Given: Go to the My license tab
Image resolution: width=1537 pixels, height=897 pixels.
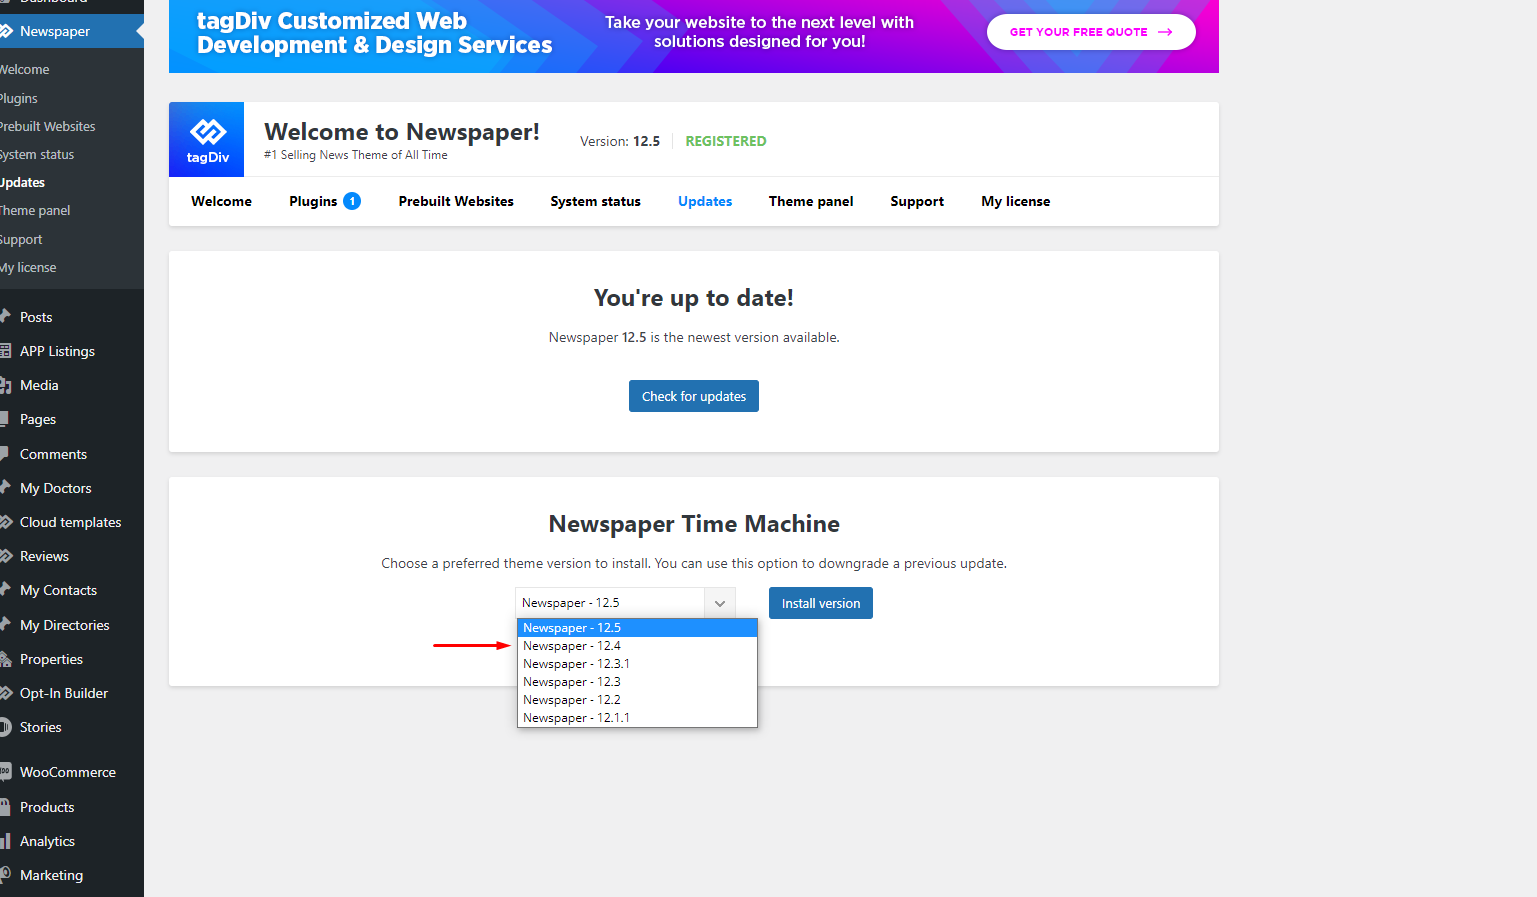Looking at the screenshot, I should pos(1015,201).
